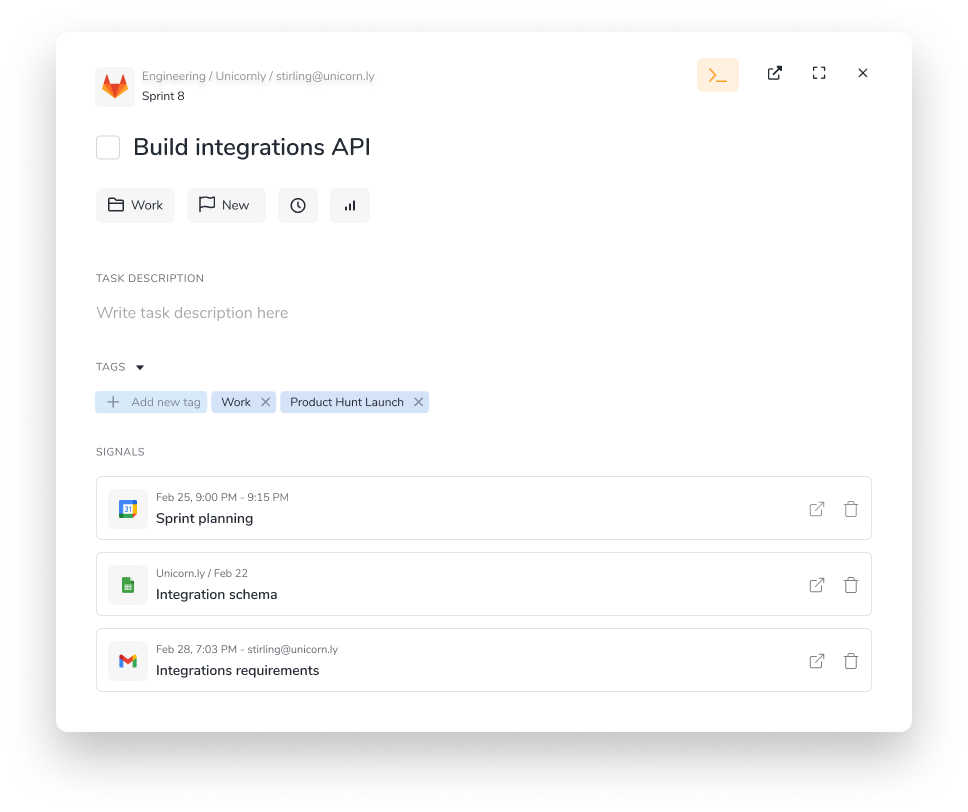This screenshot has height=812, width=968.
Task: Click Add new tag
Action: [x=151, y=402]
